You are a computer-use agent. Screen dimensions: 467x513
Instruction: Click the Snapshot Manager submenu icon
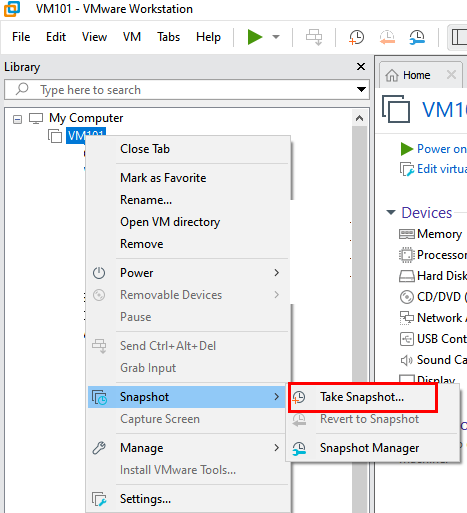[x=299, y=448]
